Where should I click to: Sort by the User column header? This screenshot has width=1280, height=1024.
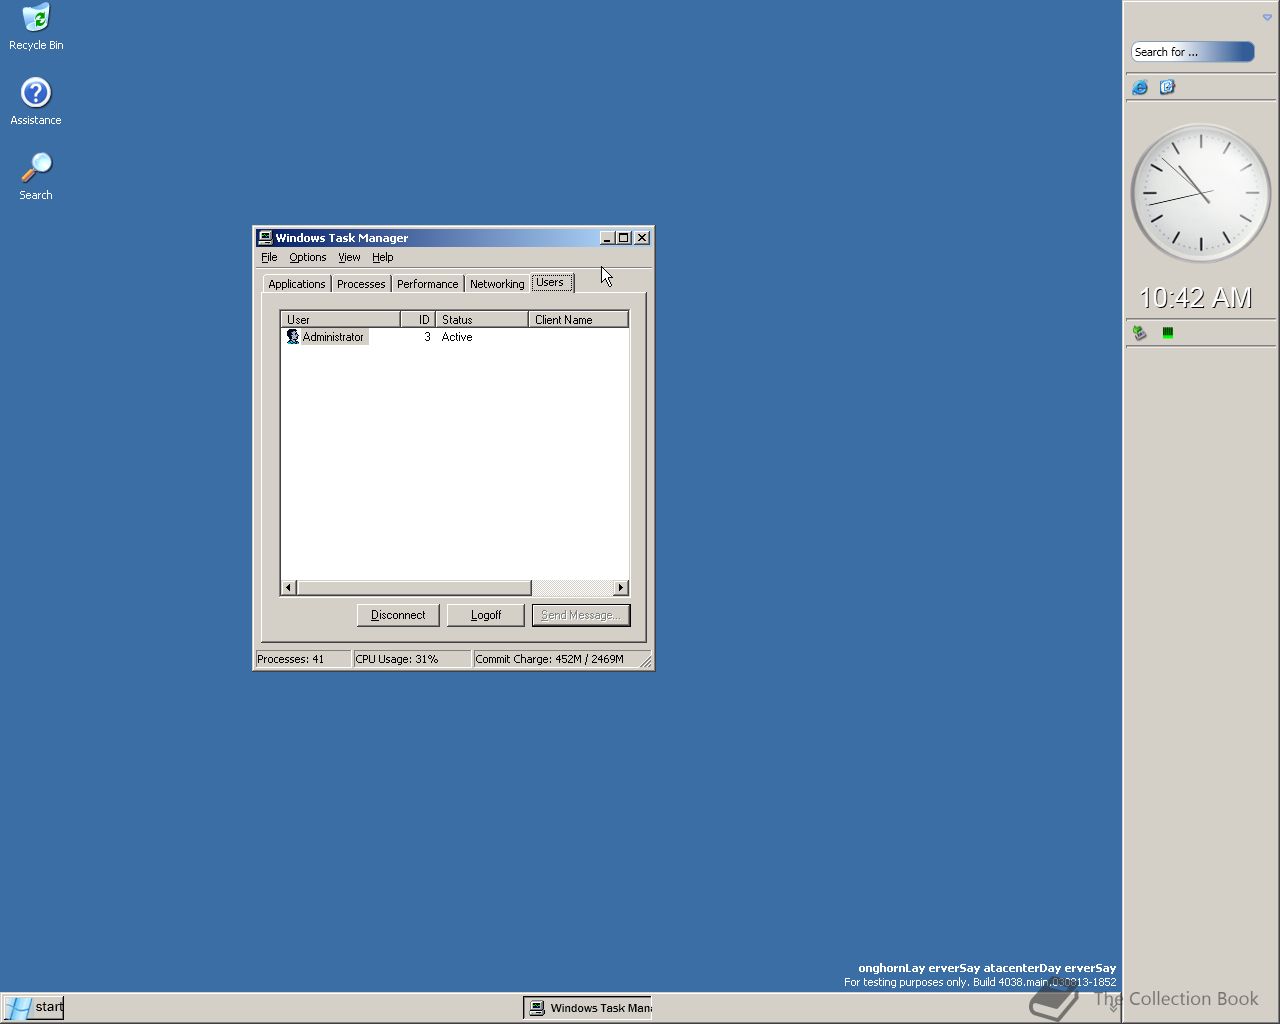tap(341, 319)
